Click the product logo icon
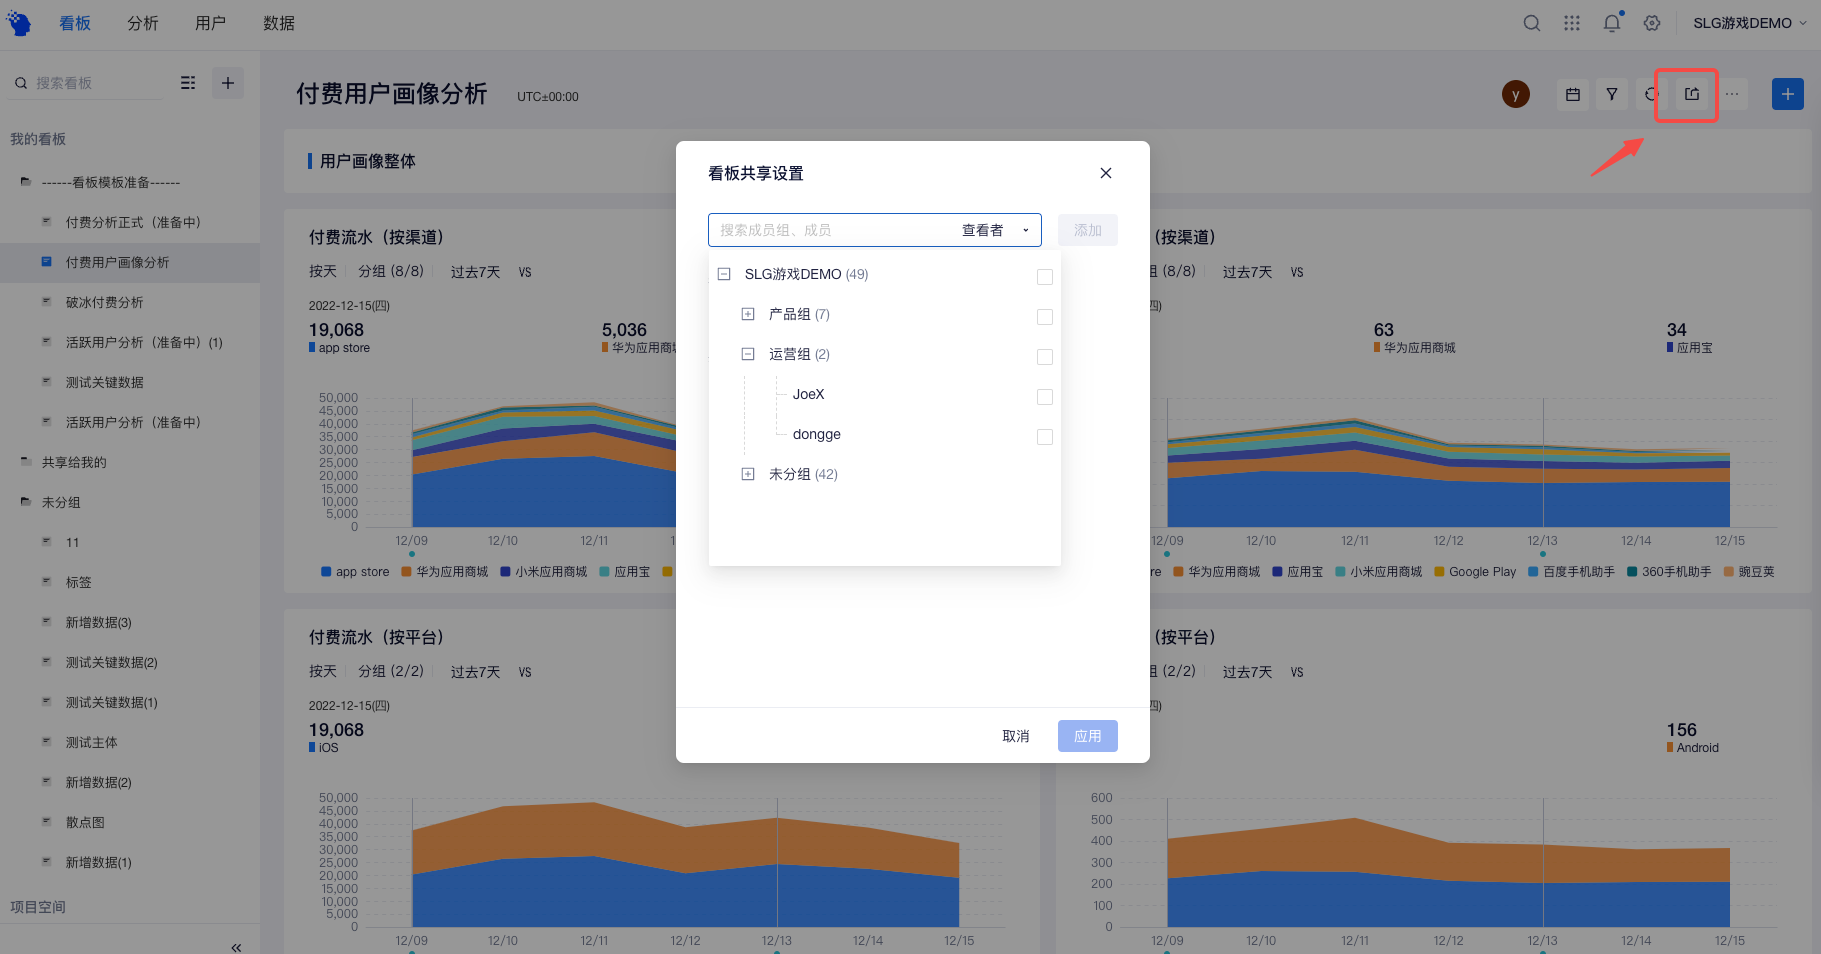 pos(19,23)
